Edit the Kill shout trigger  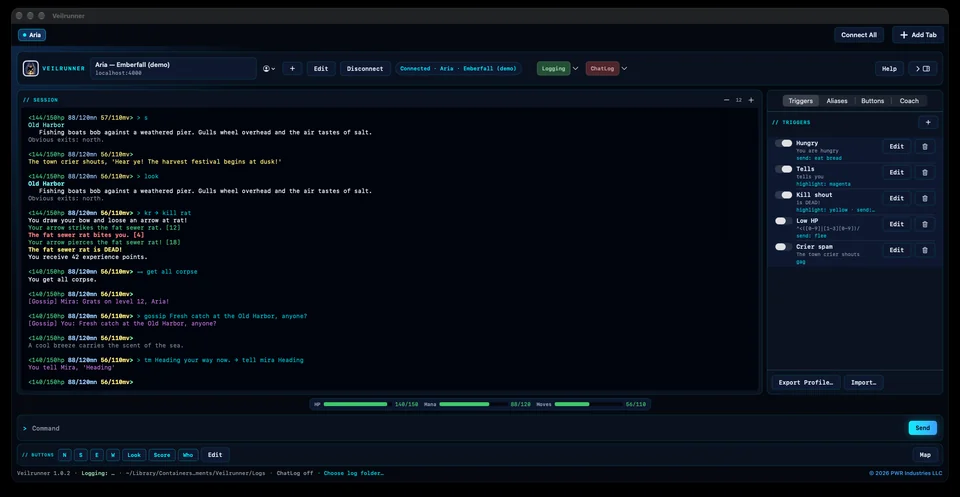(896, 198)
